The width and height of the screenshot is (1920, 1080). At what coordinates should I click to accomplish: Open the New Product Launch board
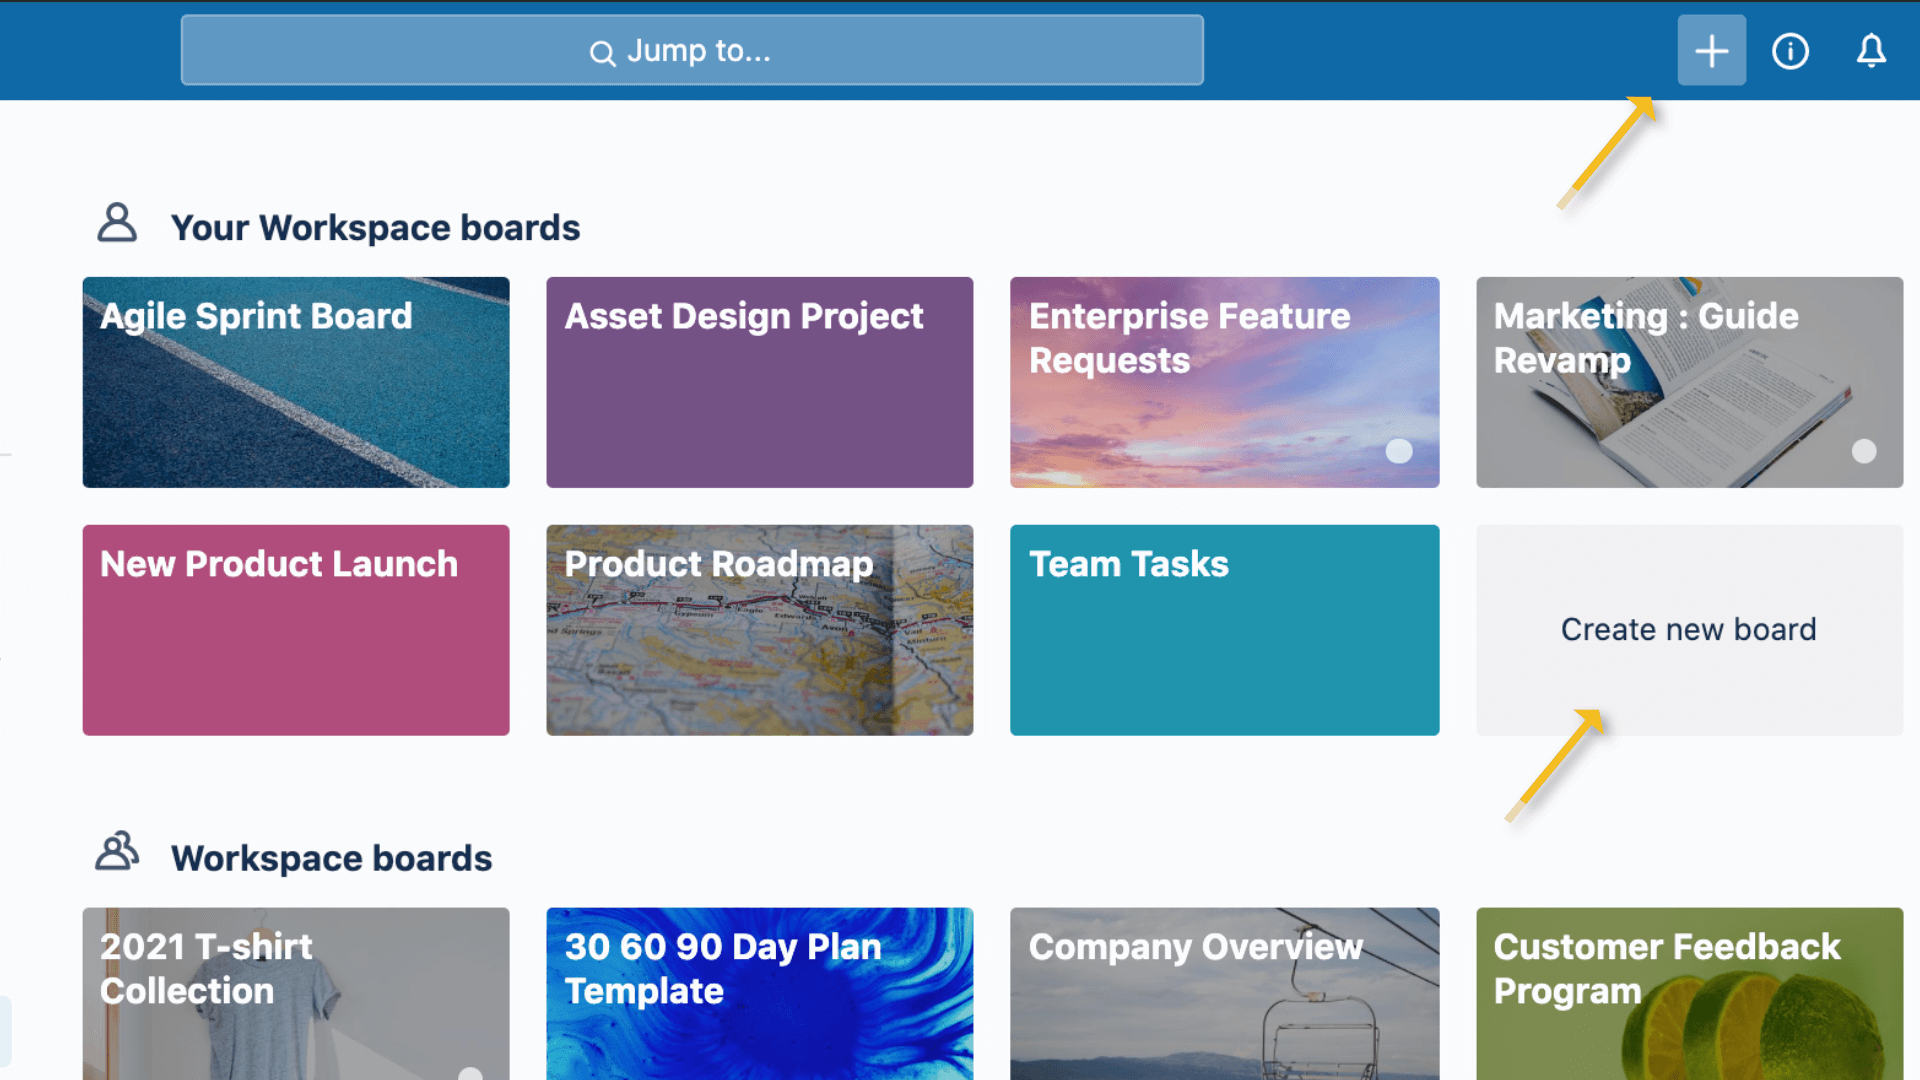(295, 629)
